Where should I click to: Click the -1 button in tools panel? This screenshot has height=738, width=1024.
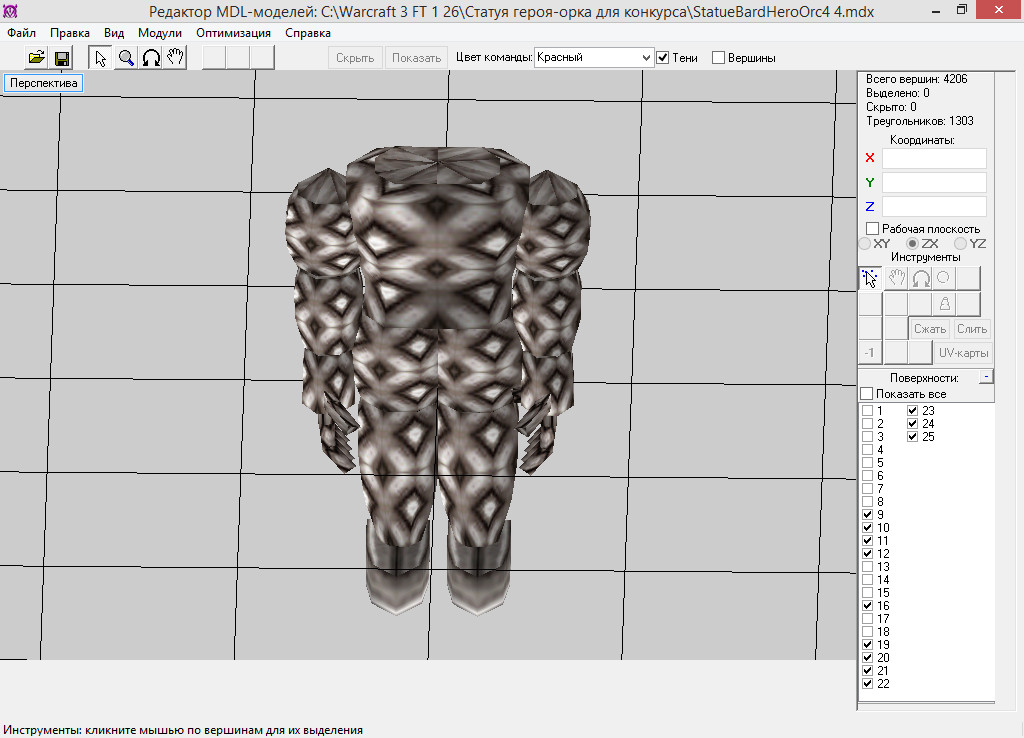[870, 353]
